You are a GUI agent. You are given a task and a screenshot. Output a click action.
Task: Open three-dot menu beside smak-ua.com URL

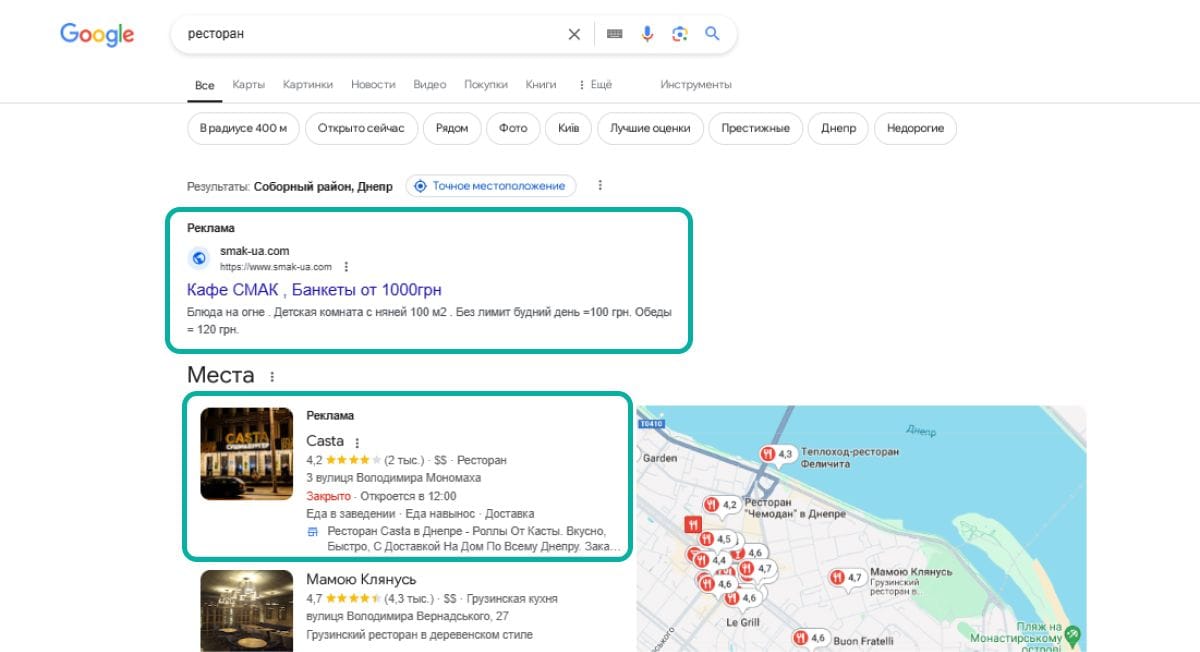(346, 267)
